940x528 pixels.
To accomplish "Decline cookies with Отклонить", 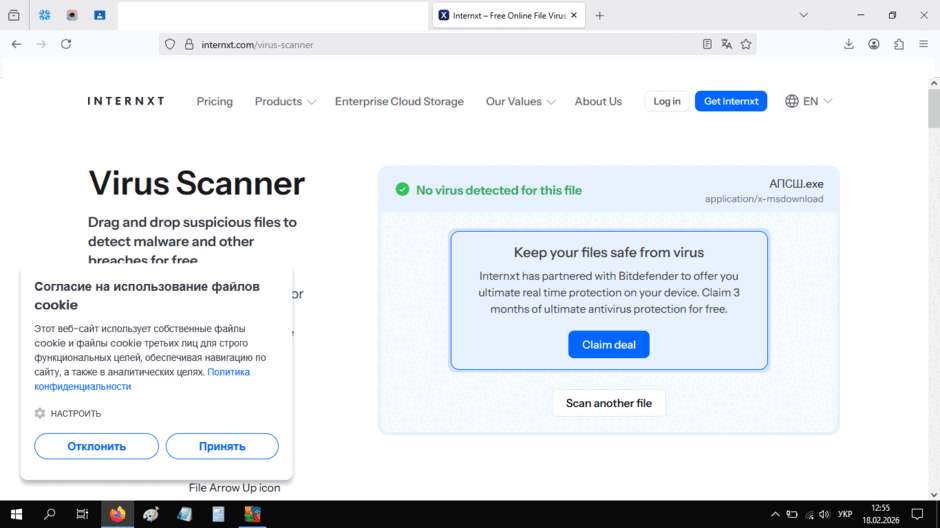I will pyautogui.click(x=97, y=446).
